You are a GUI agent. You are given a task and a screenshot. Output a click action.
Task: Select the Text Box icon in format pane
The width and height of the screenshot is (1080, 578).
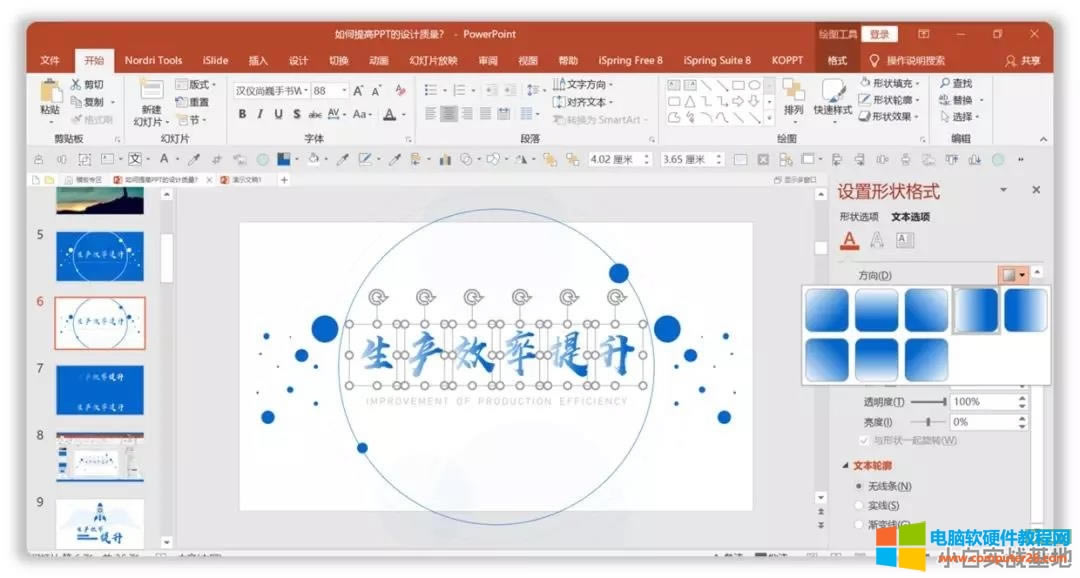(905, 240)
